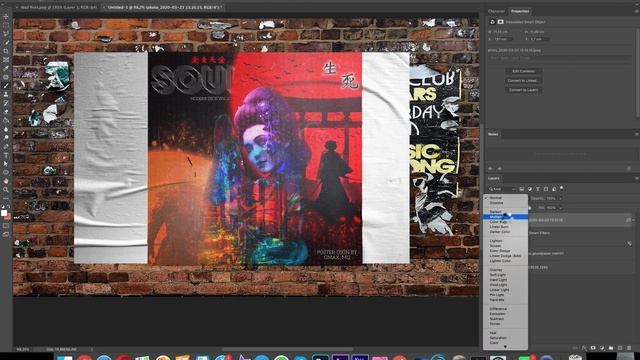Image resolution: width=640 pixels, height=360 pixels.
Task: Create a new group in Layers panel
Action: (611, 348)
